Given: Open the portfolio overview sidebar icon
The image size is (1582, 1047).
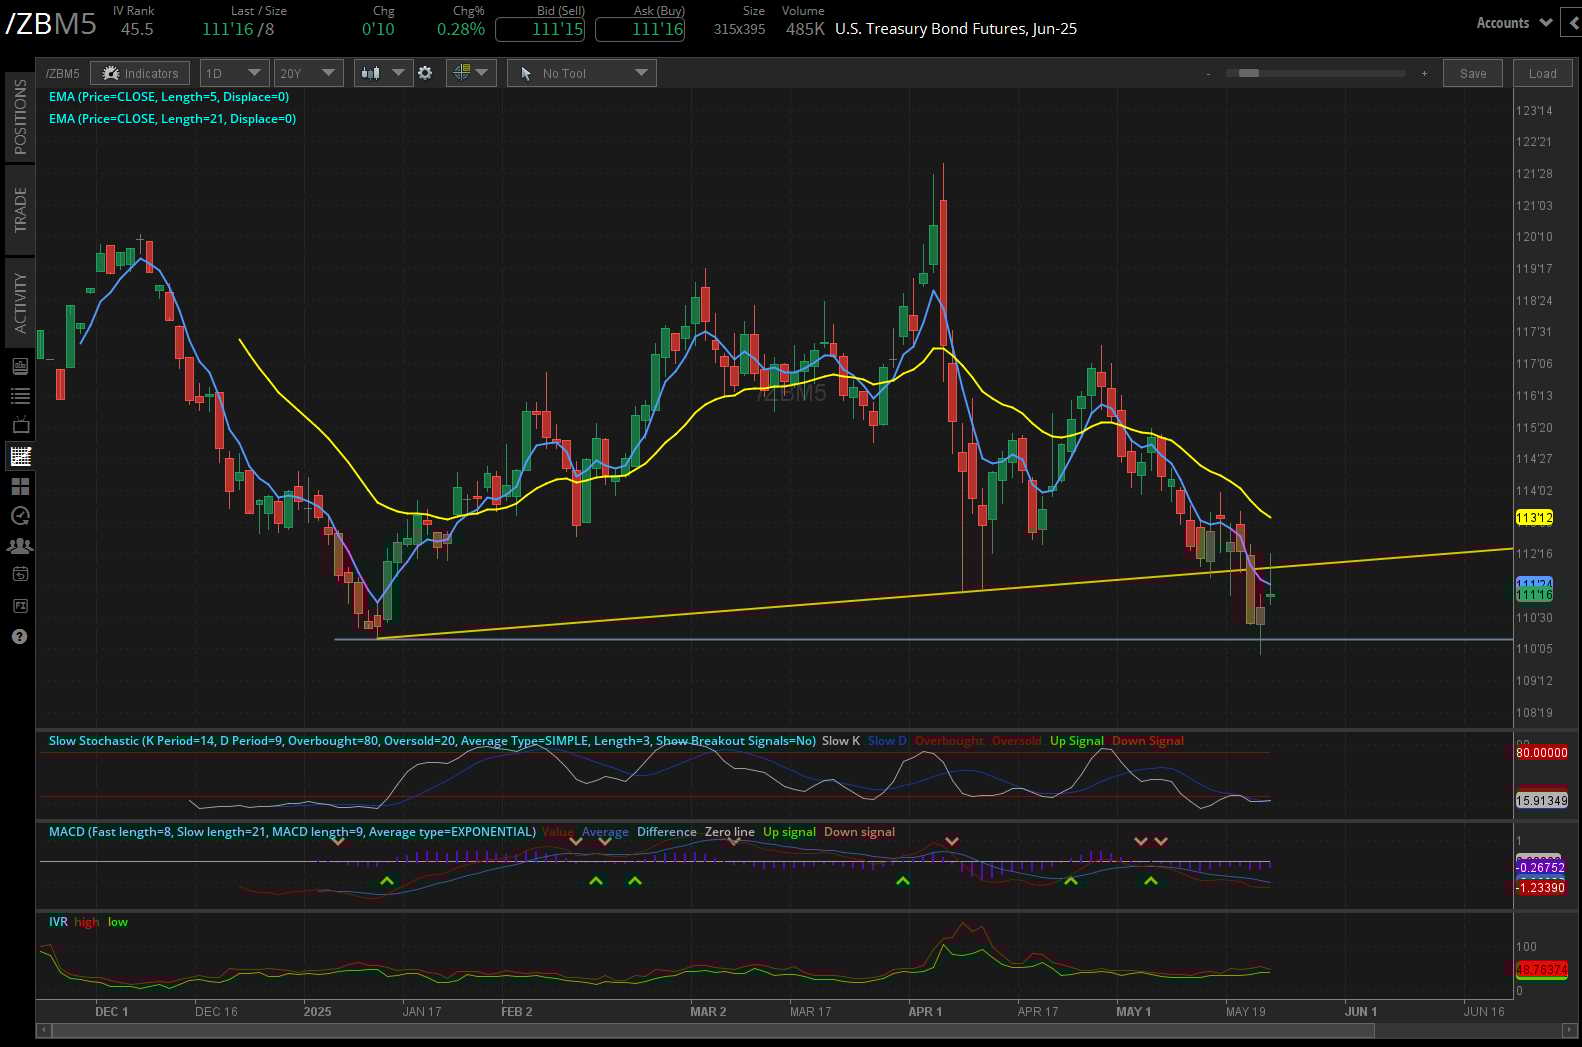Looking at the screenshot, I should (20, 366).
